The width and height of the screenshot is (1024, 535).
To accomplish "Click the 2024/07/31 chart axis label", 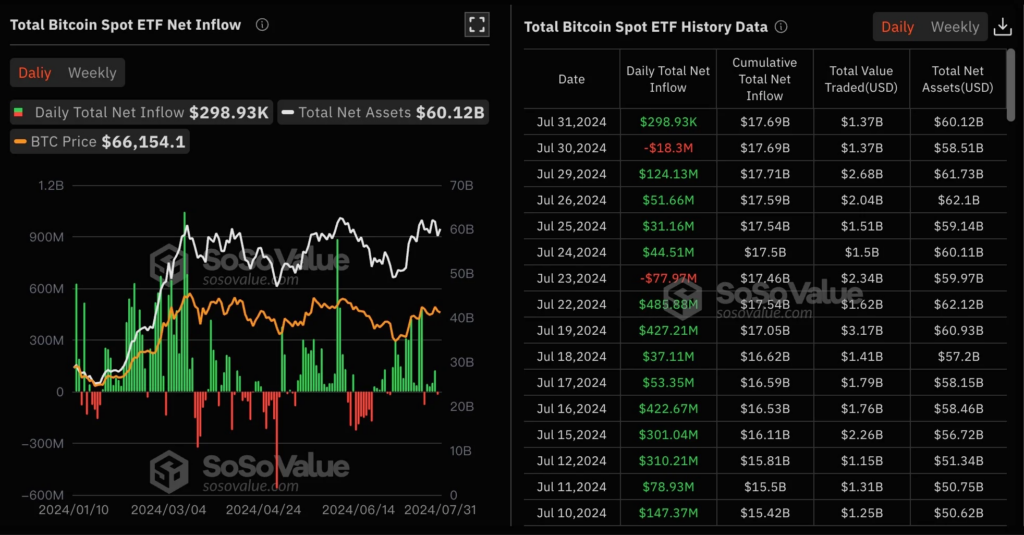I will [x=440, y=510].
